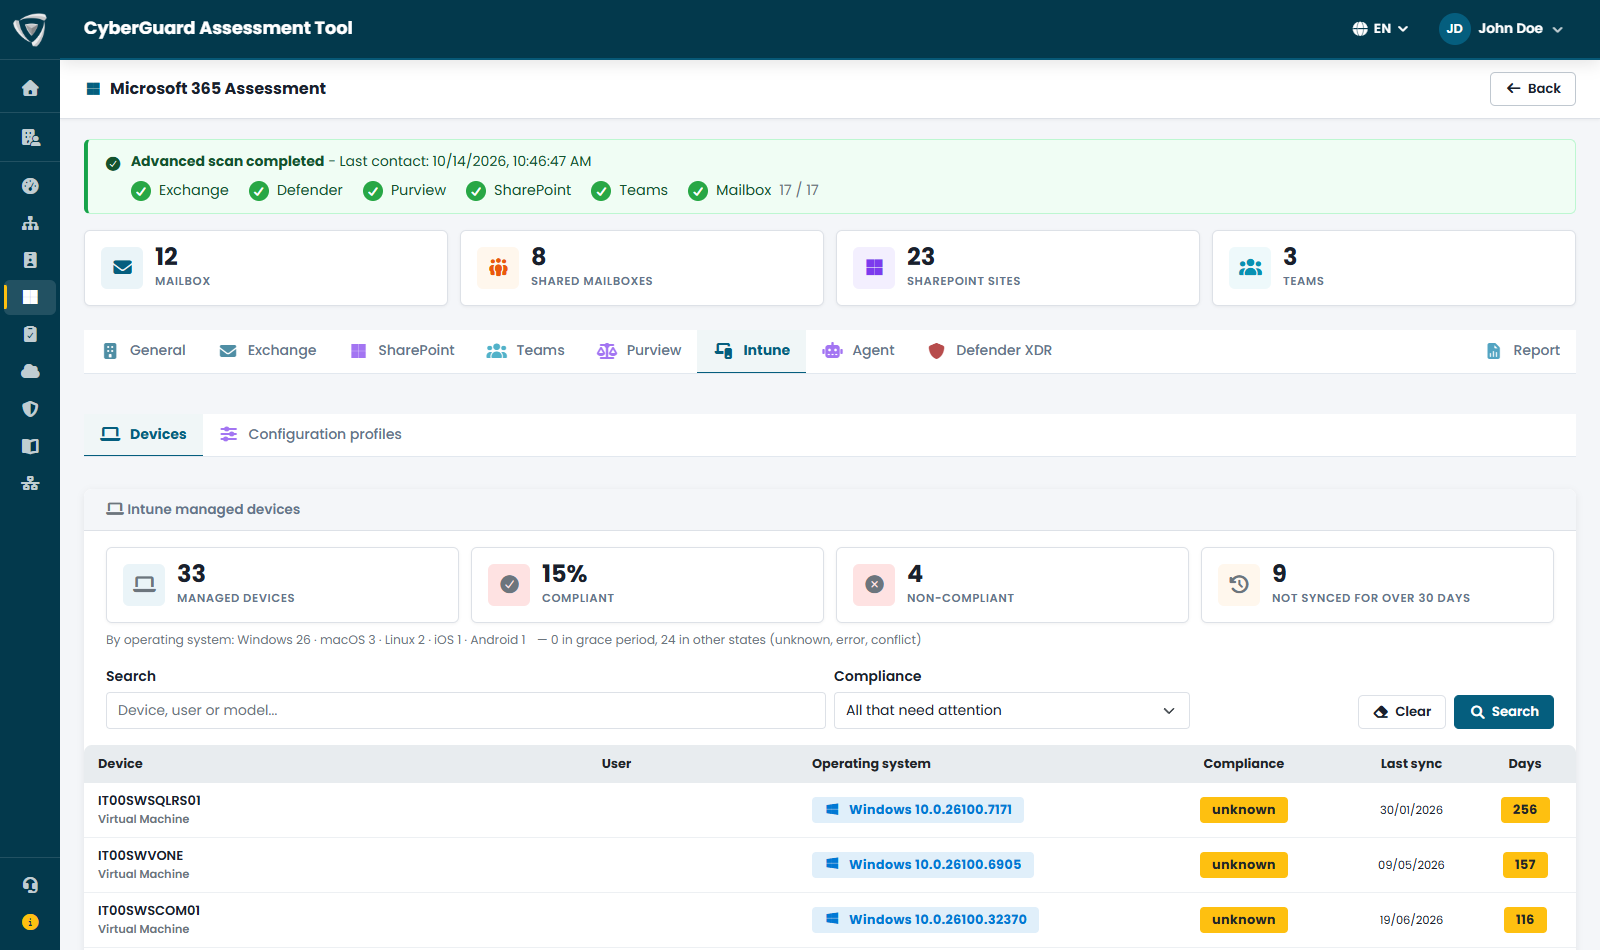Select device IT00SWSQLRS01

click(x=149, y=801)
